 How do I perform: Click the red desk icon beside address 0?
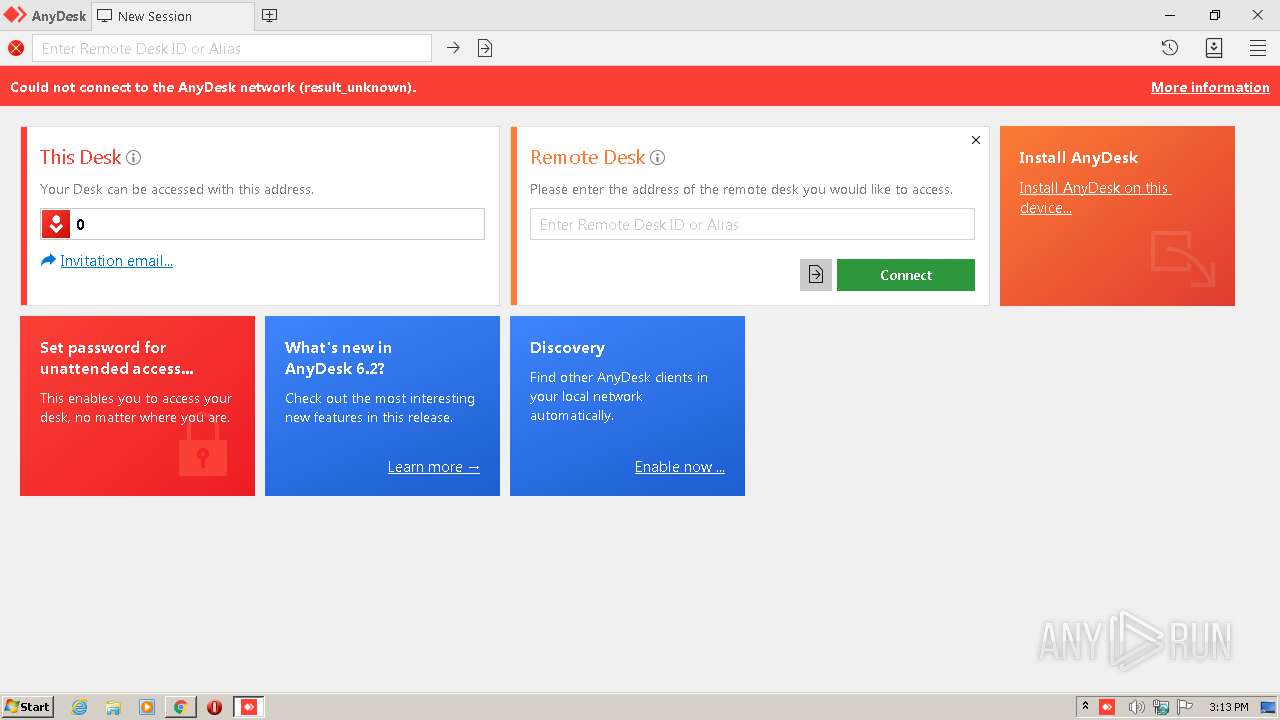pos(56,224)
